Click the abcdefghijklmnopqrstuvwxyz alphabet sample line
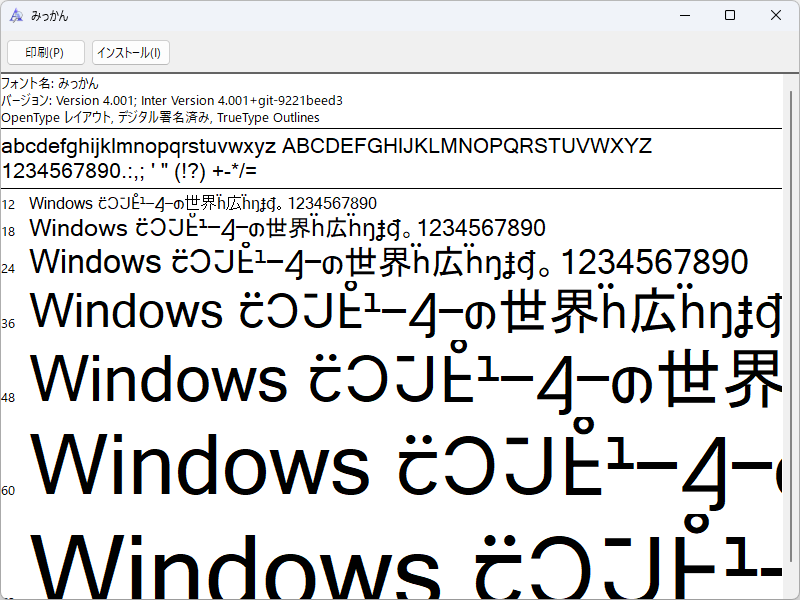Image resolution: width=800 pixels, height=600 pixels. (327, 146)
